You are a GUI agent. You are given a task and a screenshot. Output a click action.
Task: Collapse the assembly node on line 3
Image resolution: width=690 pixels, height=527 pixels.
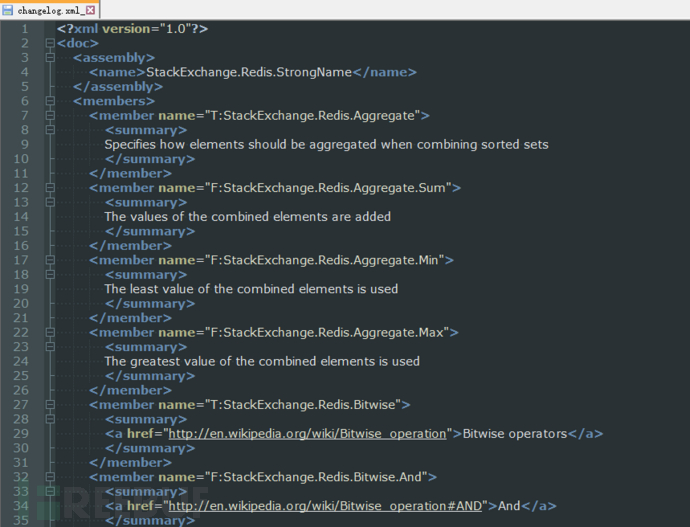[50, 58]
